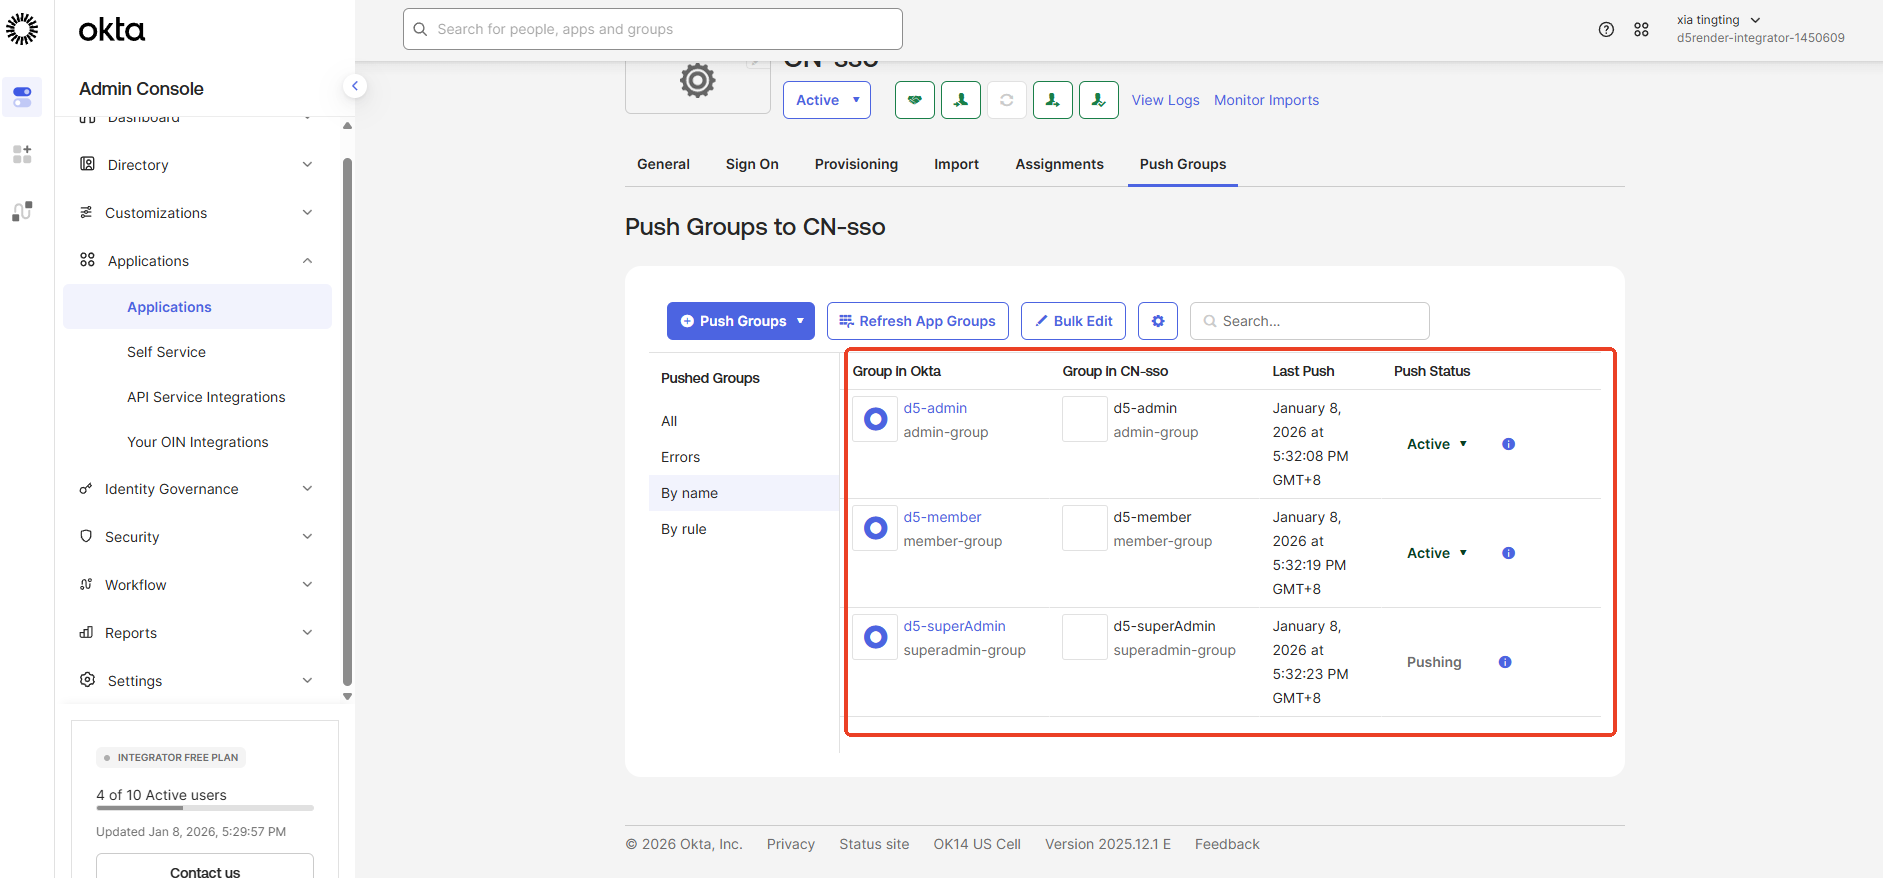
Task: Open Active push status dropdown for d5-member
Action: 1437,553
